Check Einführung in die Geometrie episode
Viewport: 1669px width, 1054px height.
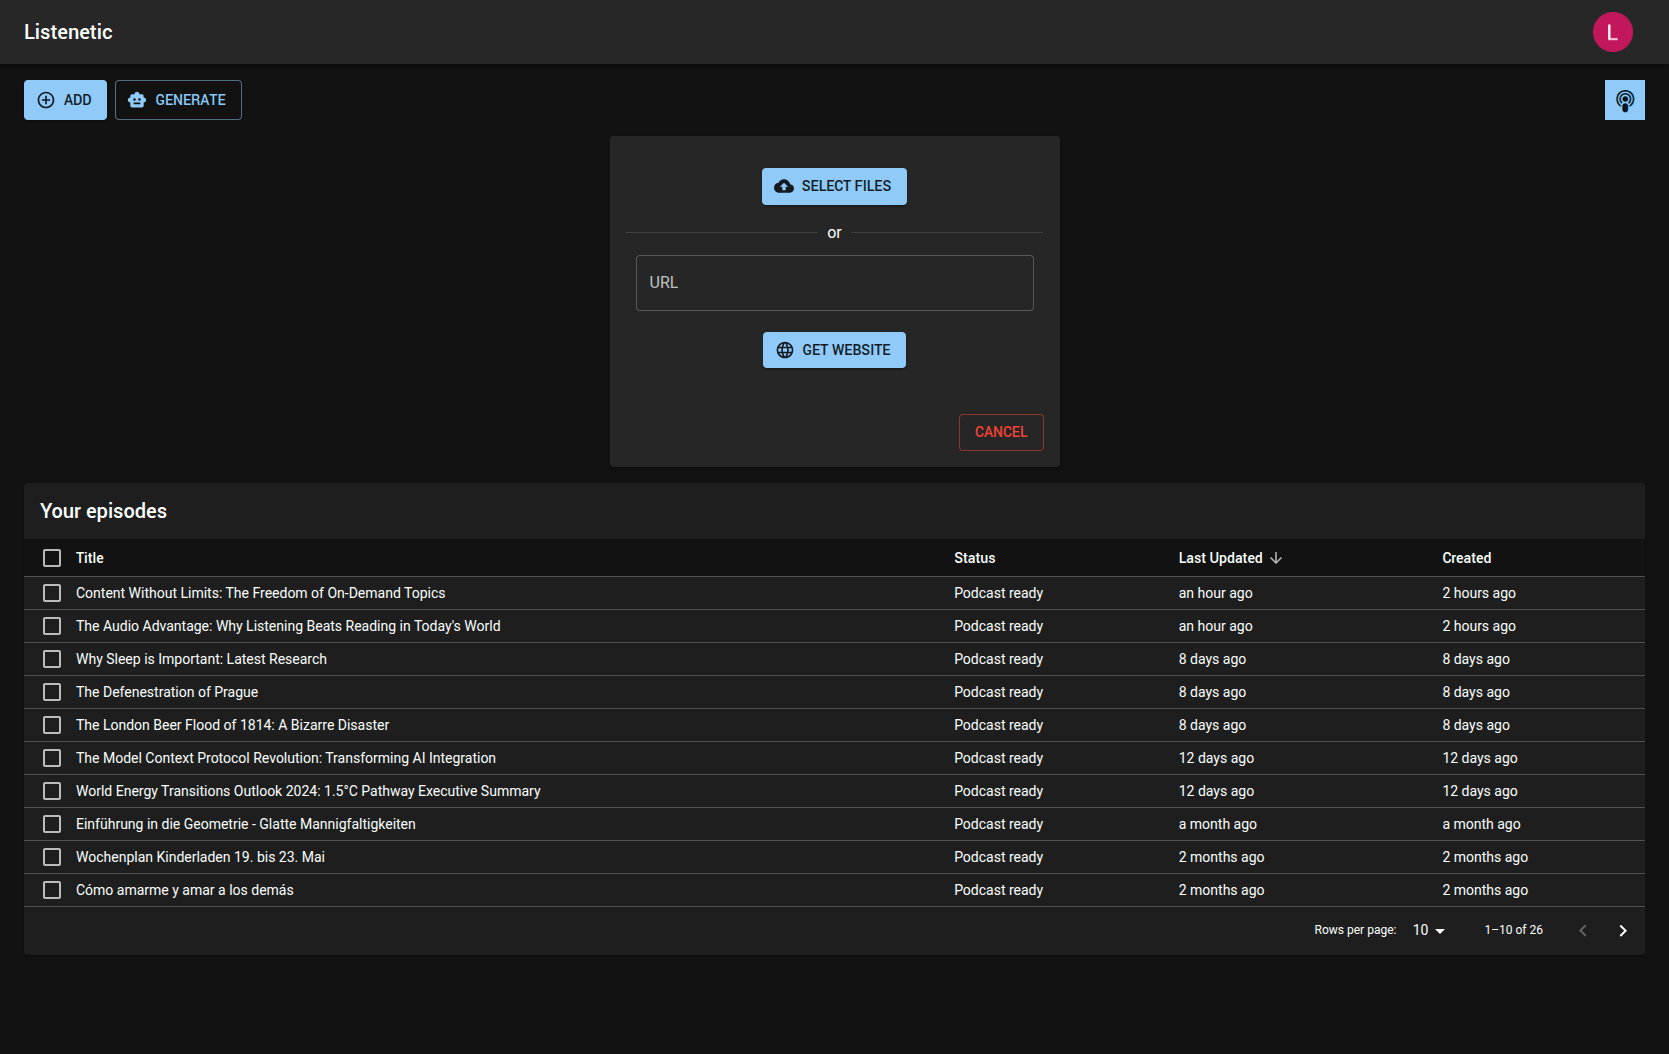[x=52, y=824]
